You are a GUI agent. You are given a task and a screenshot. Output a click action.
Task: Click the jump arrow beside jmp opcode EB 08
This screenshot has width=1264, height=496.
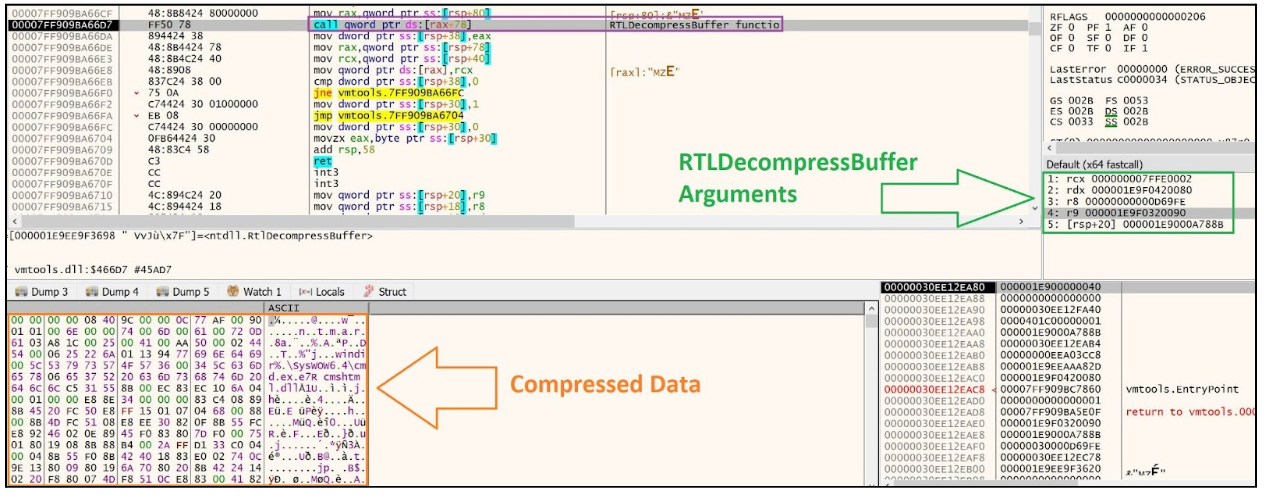136,114
